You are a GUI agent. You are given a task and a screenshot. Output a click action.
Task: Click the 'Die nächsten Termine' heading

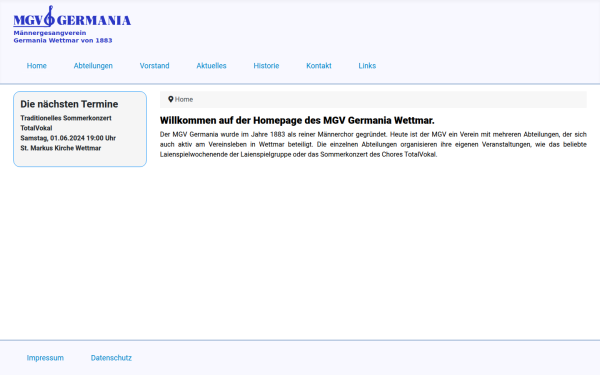tap(69, 104)
